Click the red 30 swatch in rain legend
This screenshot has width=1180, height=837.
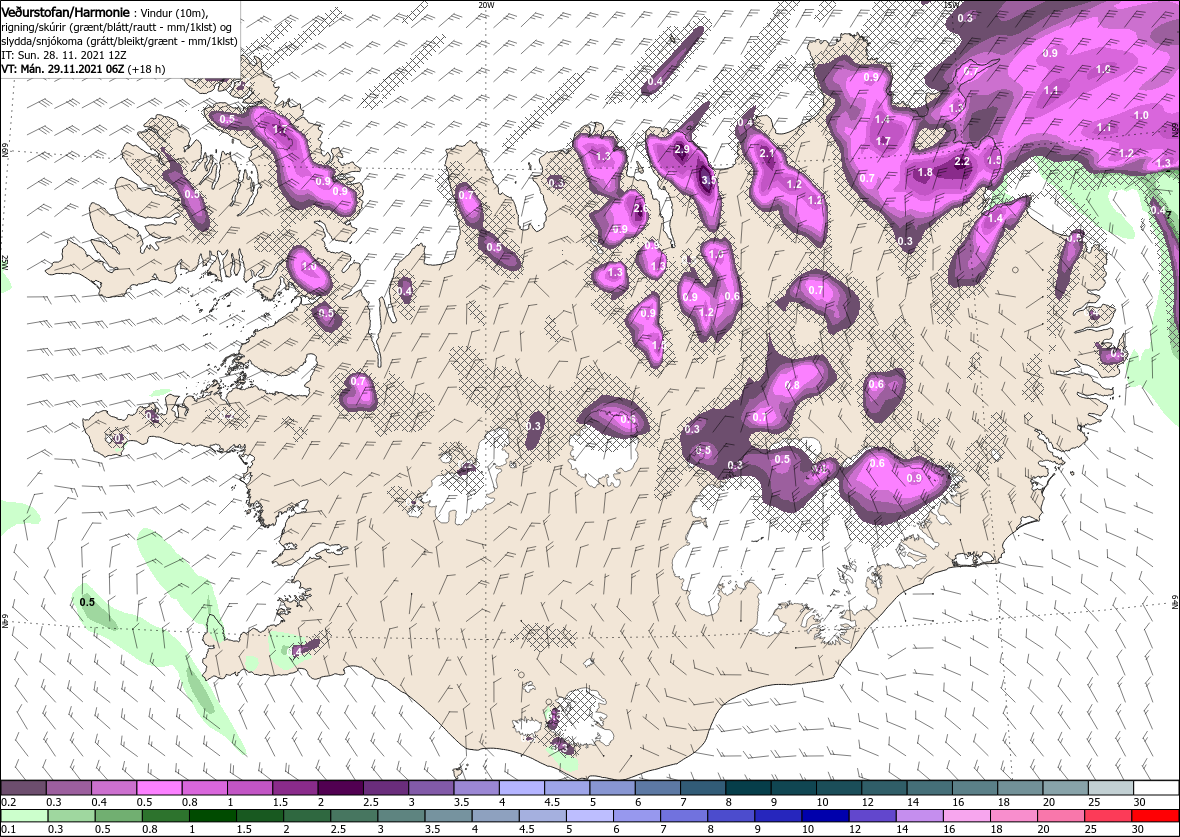(1155, 816)
